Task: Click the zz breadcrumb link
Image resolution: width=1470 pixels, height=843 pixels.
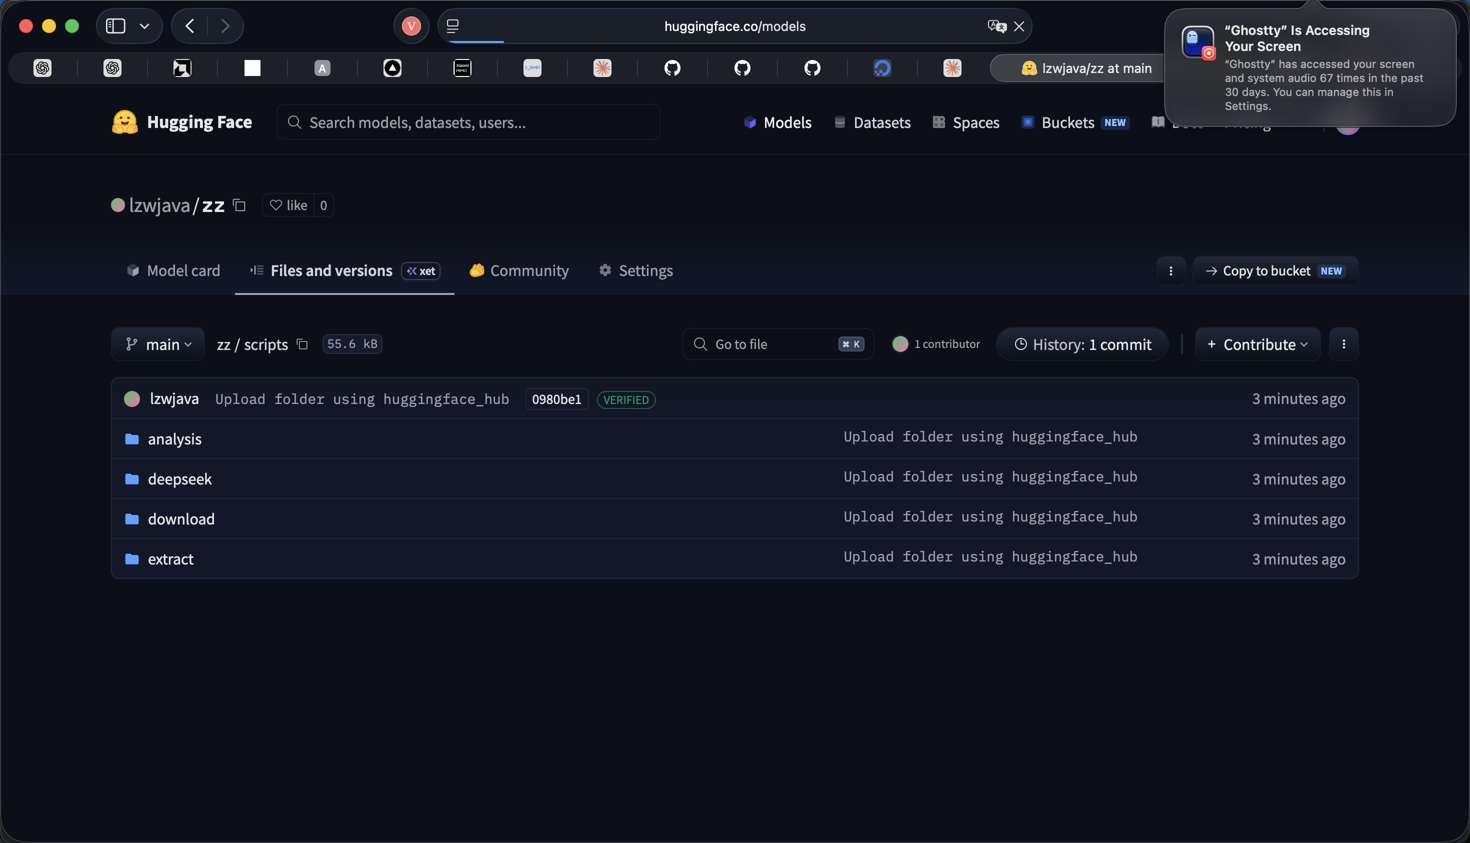Action: pyautogui.click(x=223, y=344)
